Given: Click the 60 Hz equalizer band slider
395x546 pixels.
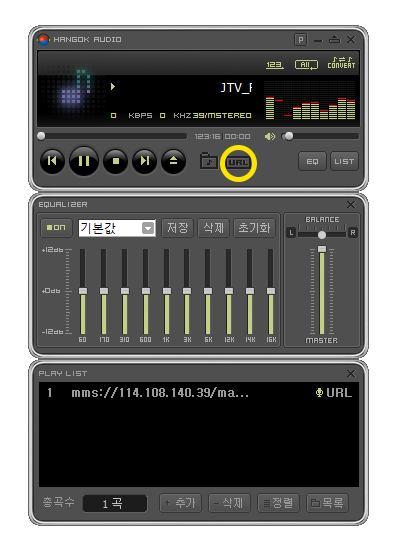Looking at the screenshot, I should (x=83, y=291).
